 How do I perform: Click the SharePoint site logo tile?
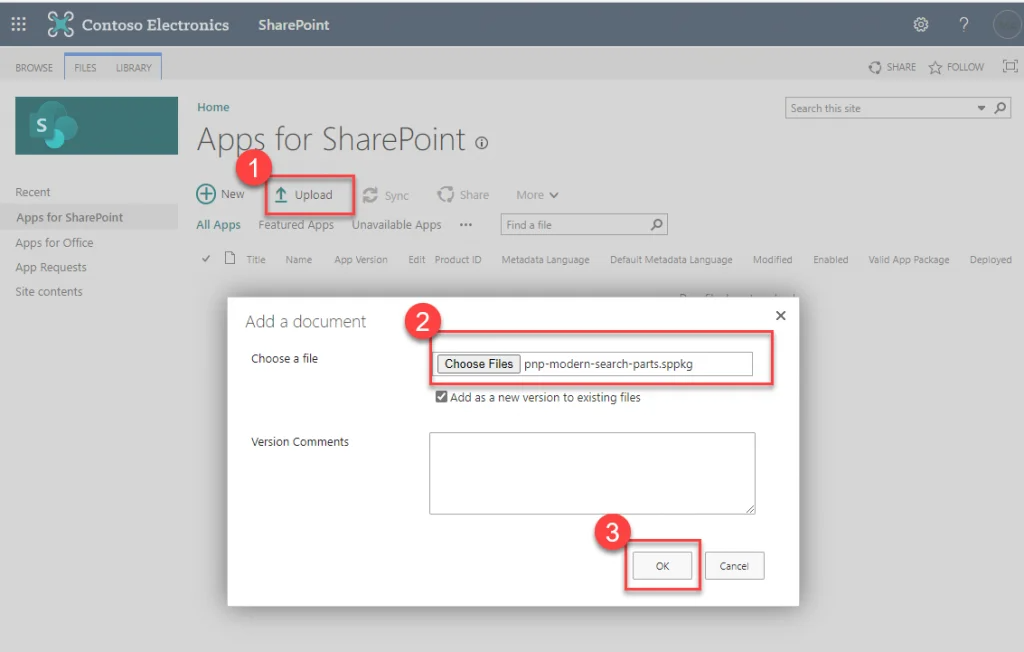[x=97, y=125]
